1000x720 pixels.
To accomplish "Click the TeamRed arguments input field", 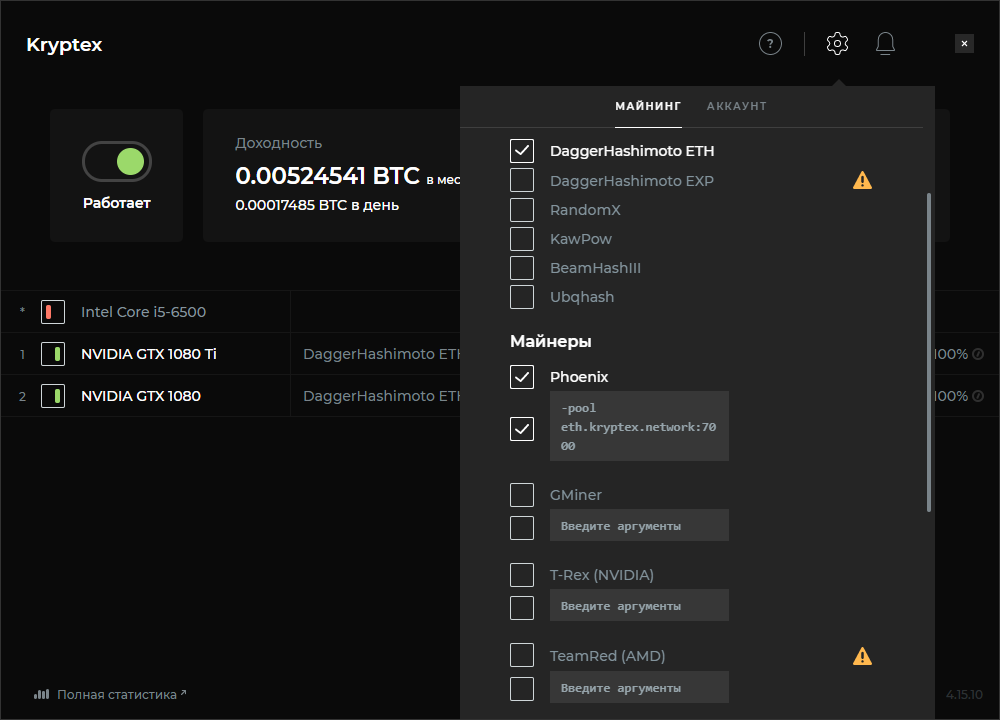I will (639, 687).
